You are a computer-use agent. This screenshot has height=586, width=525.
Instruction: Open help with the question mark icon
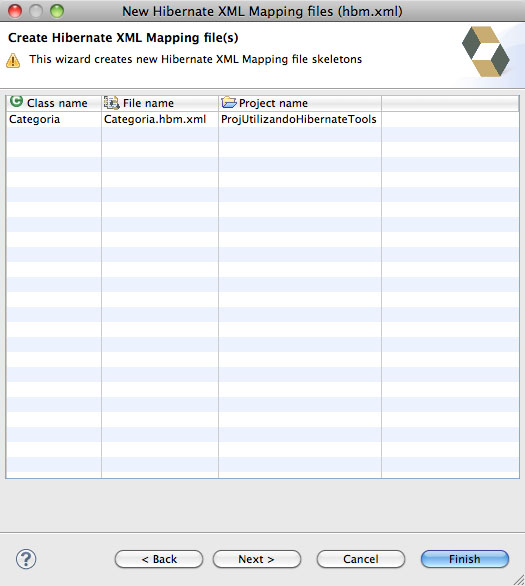26,559
